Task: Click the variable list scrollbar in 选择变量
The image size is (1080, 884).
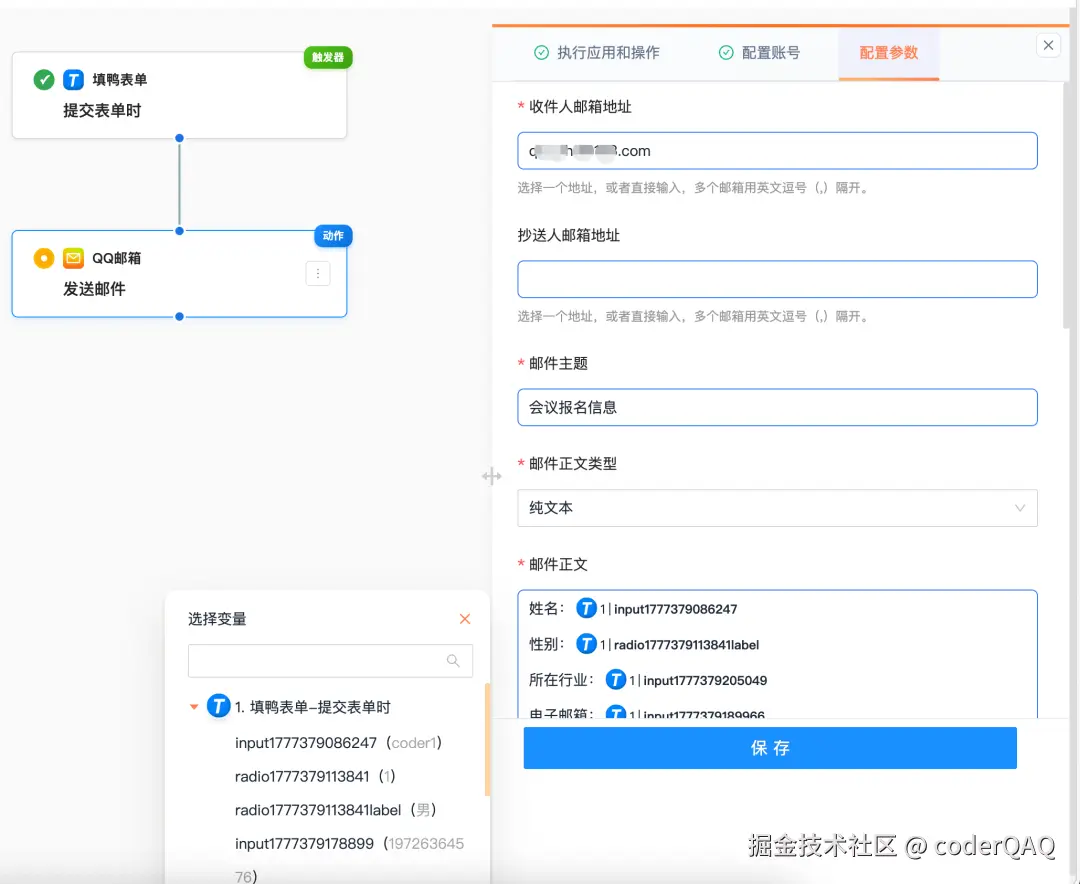Action: 488,739
